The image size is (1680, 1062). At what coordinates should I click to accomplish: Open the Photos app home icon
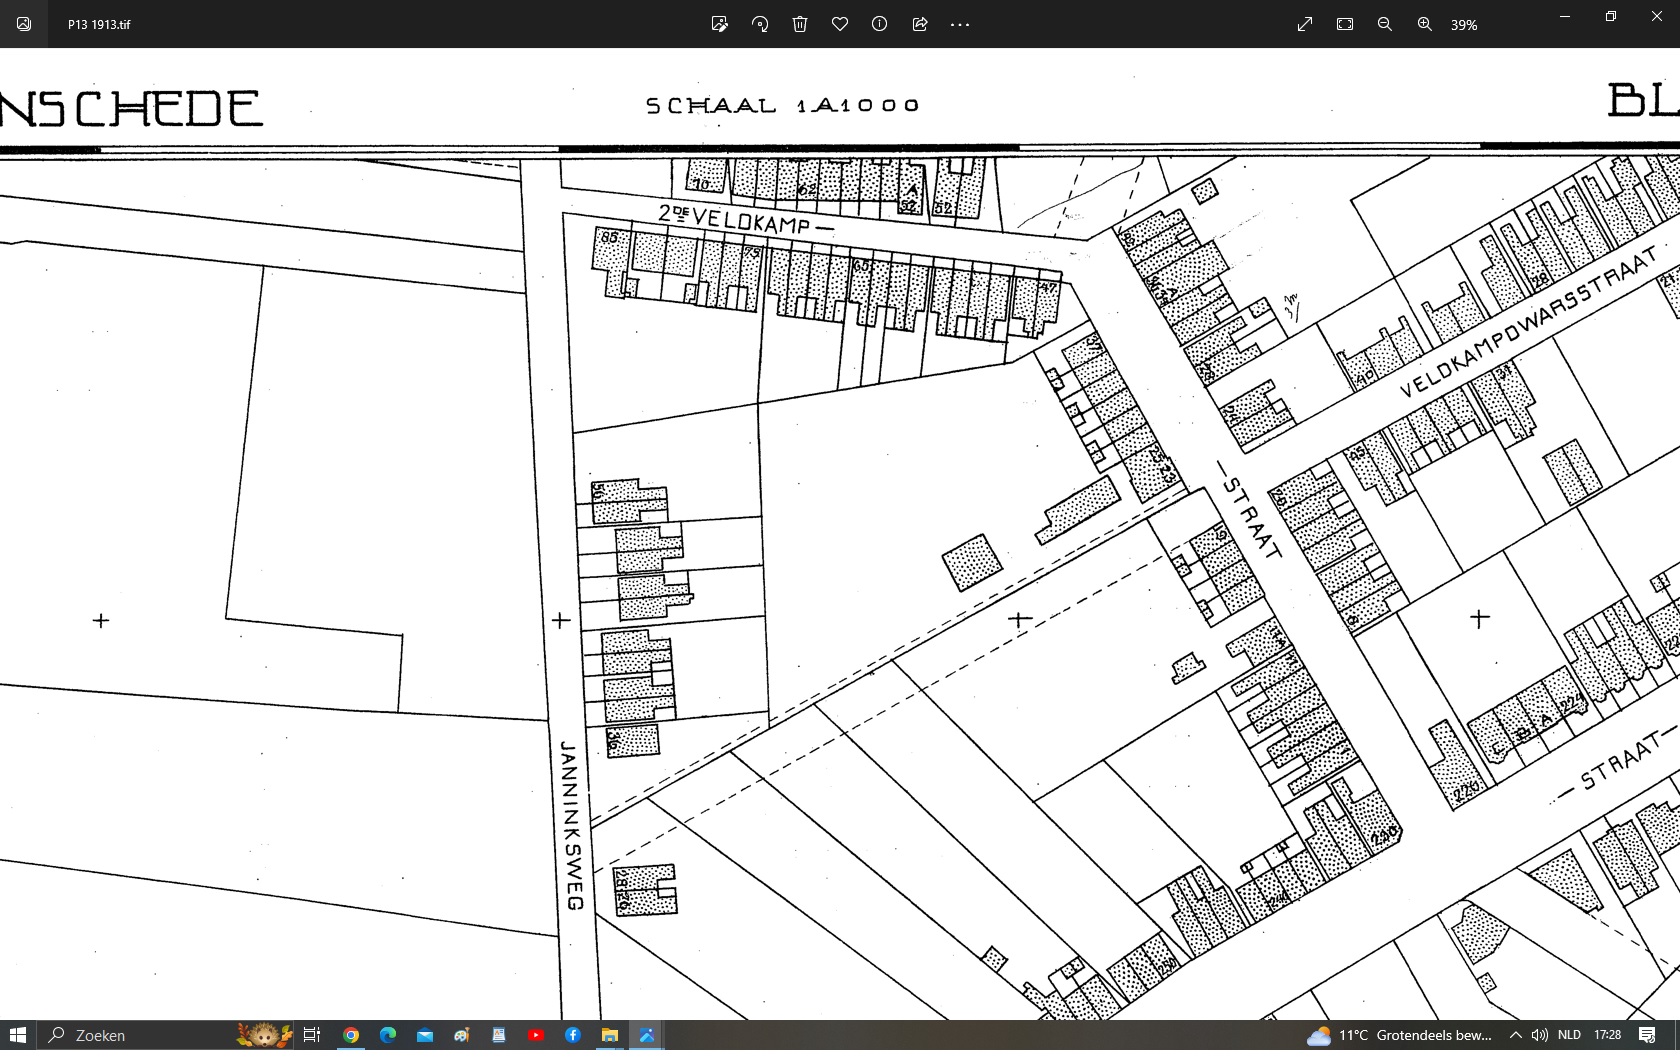click(24, 24)
